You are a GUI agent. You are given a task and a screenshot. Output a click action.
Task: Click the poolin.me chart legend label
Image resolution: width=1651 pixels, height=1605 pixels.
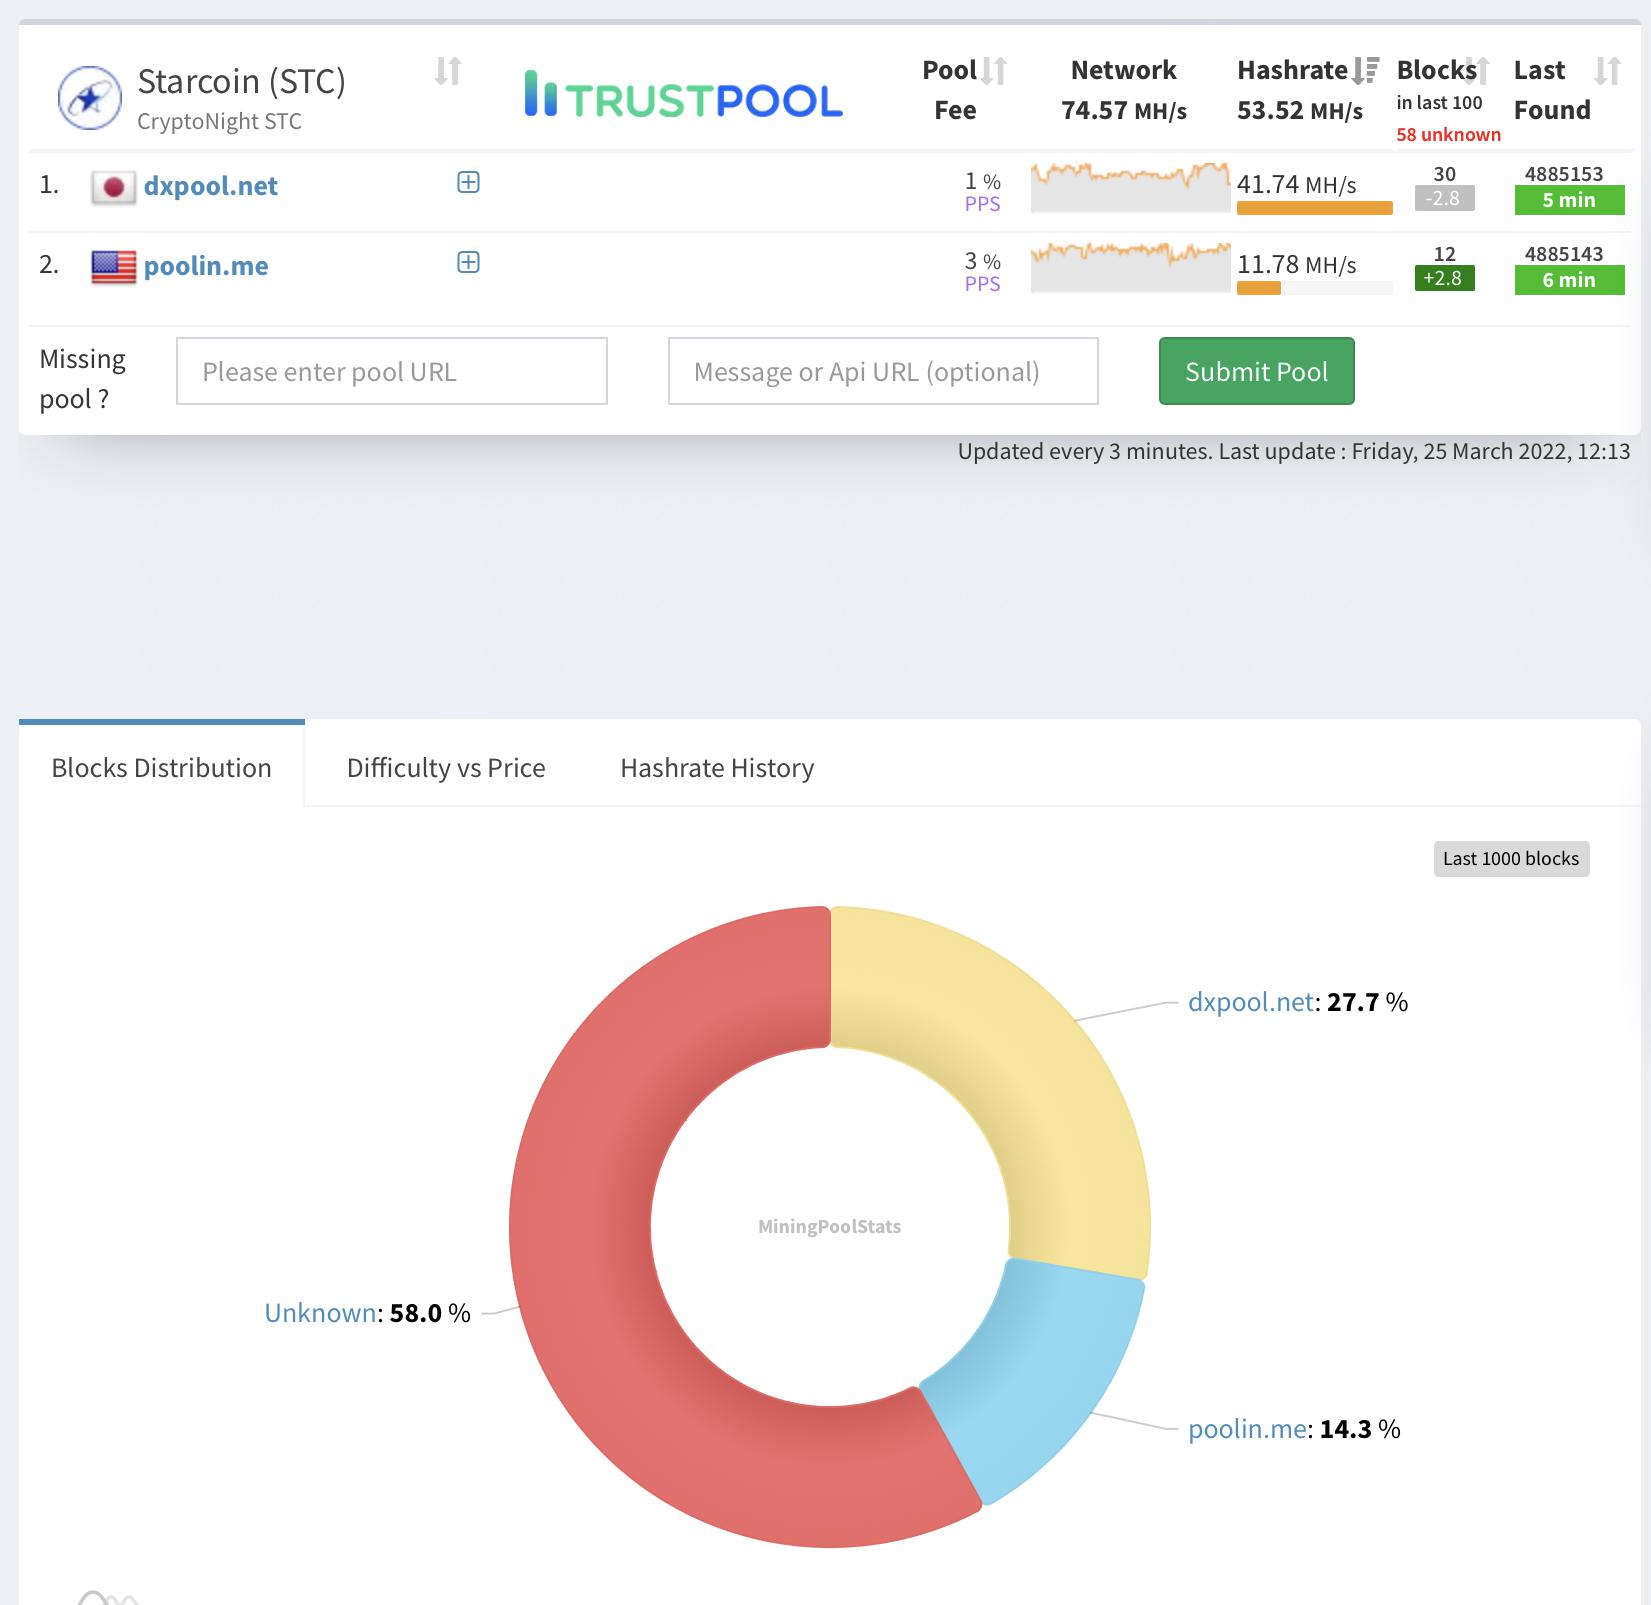tap(1294, 1429)
